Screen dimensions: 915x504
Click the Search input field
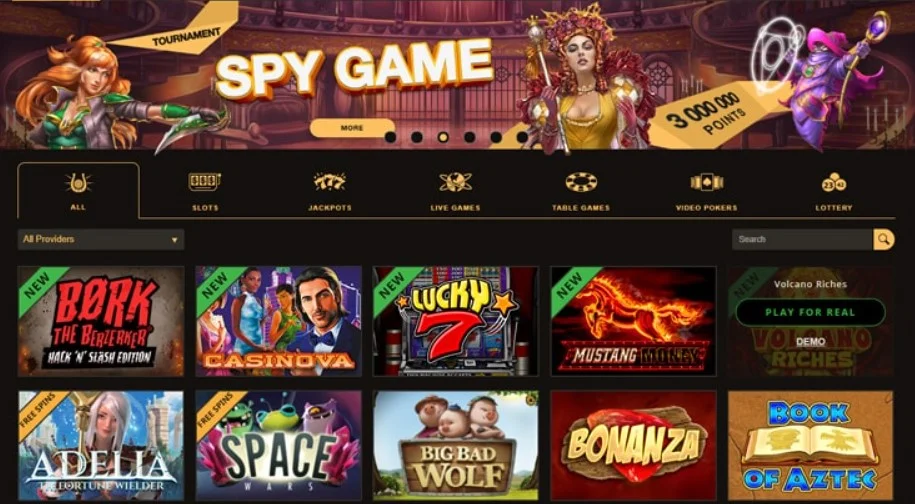coord(802,239)
